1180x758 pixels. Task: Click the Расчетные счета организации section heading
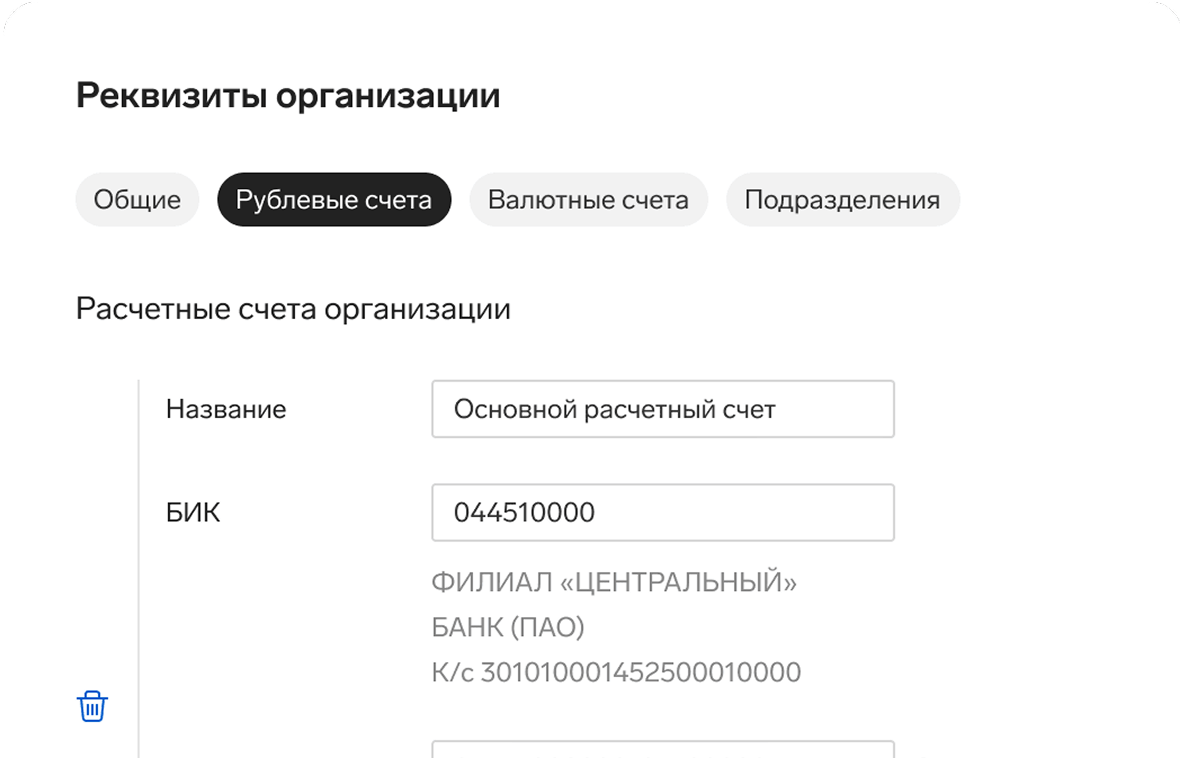tap(292, 308)
